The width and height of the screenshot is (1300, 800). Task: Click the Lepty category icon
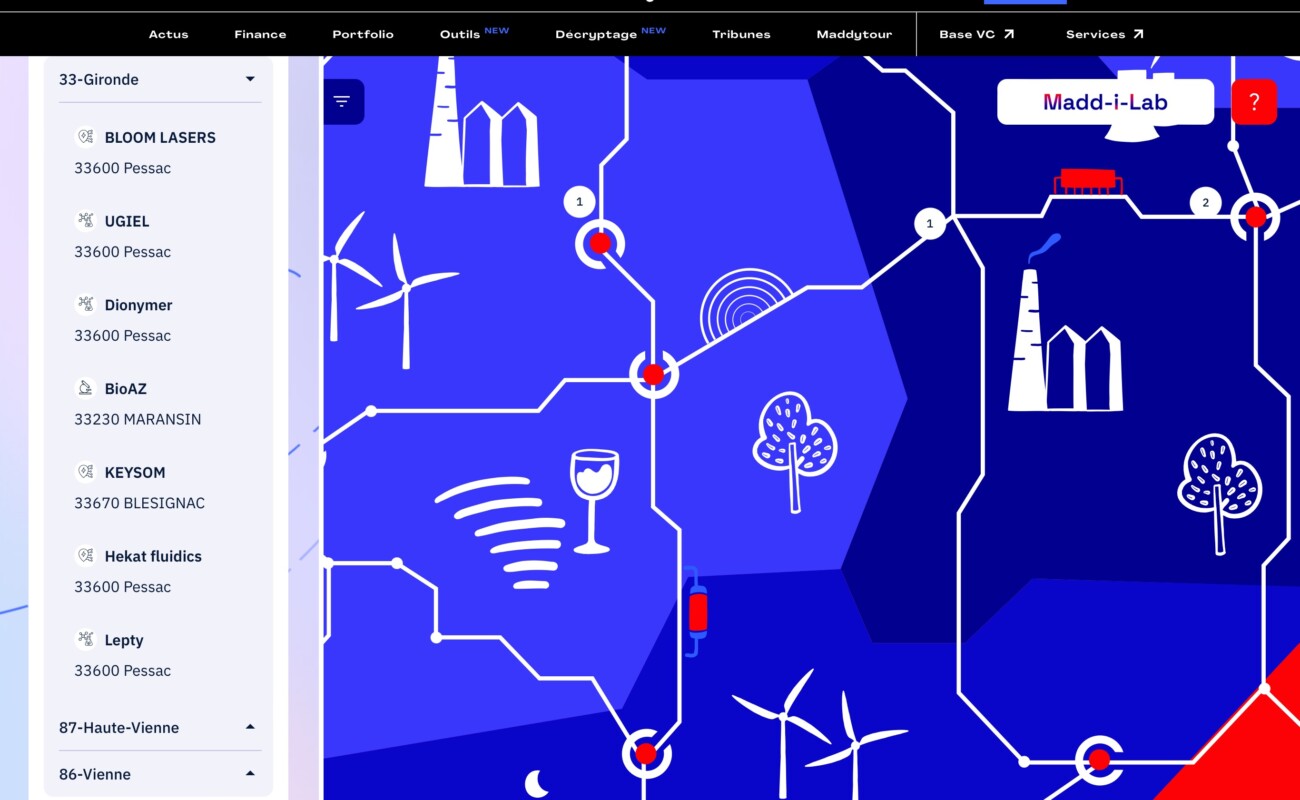click(86, 640)
